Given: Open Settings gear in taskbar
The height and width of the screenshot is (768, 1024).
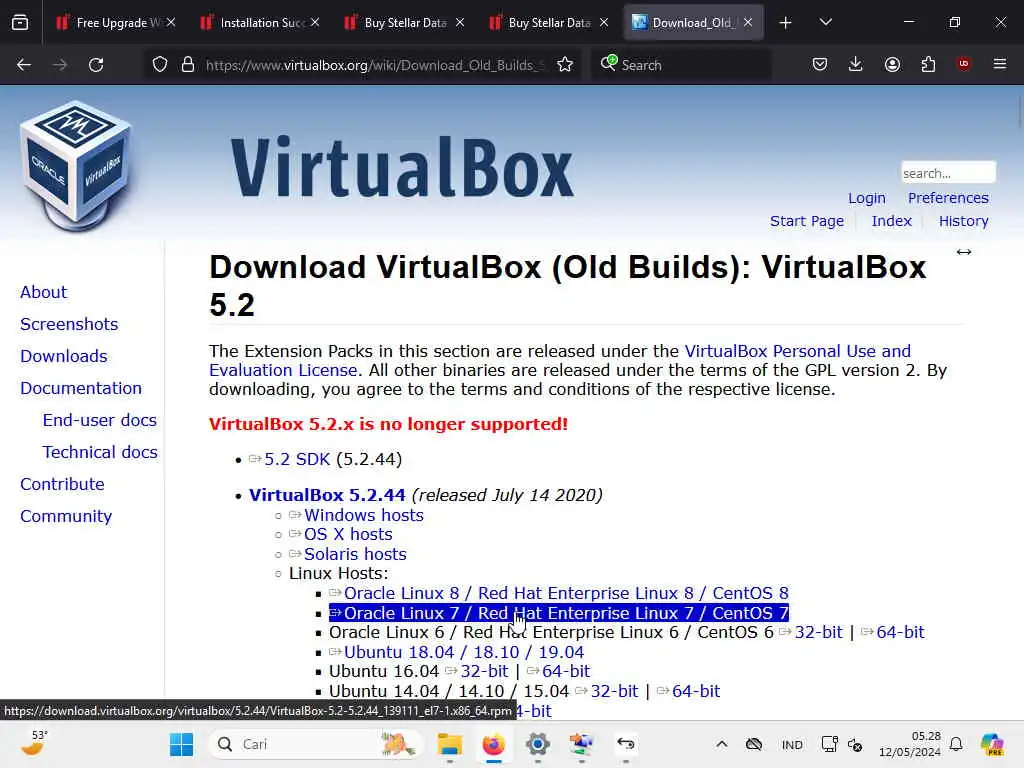Looking at the screenshot, I should click(x=537, y=744).
